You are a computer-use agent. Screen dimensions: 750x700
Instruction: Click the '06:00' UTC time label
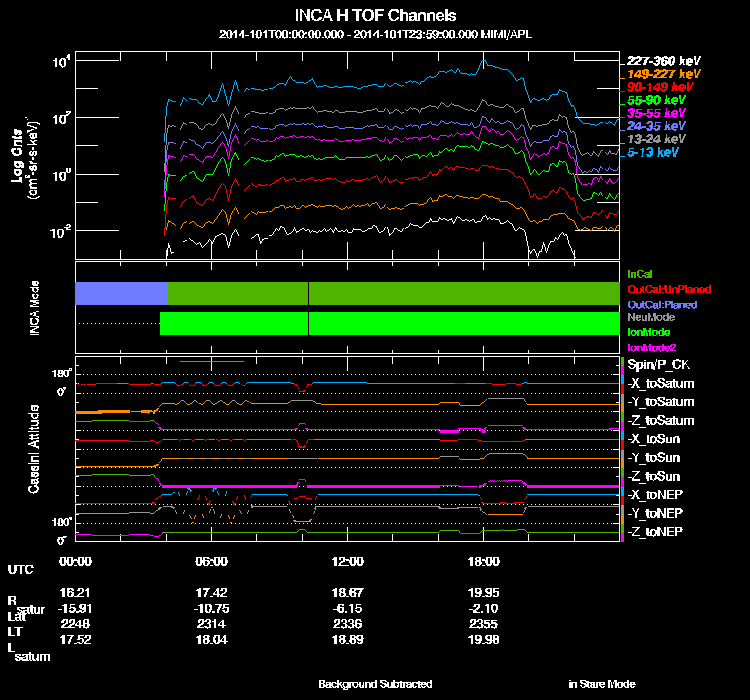211,561
